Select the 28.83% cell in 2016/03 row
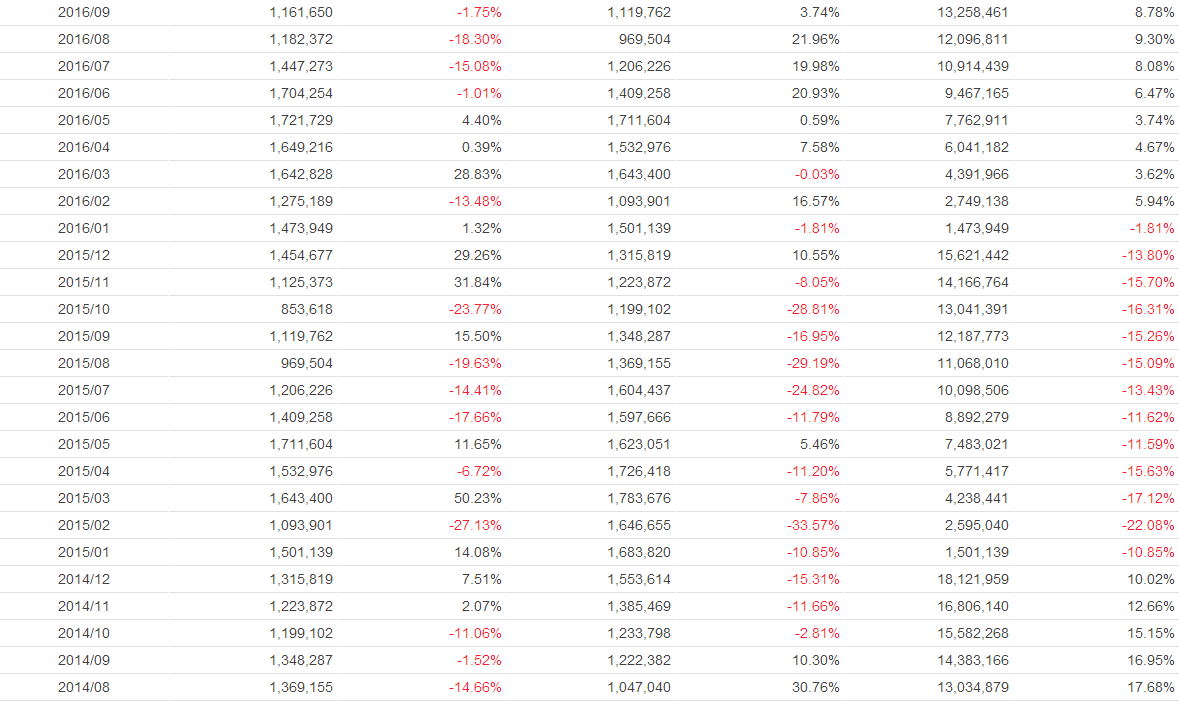 tap(478, 174)
